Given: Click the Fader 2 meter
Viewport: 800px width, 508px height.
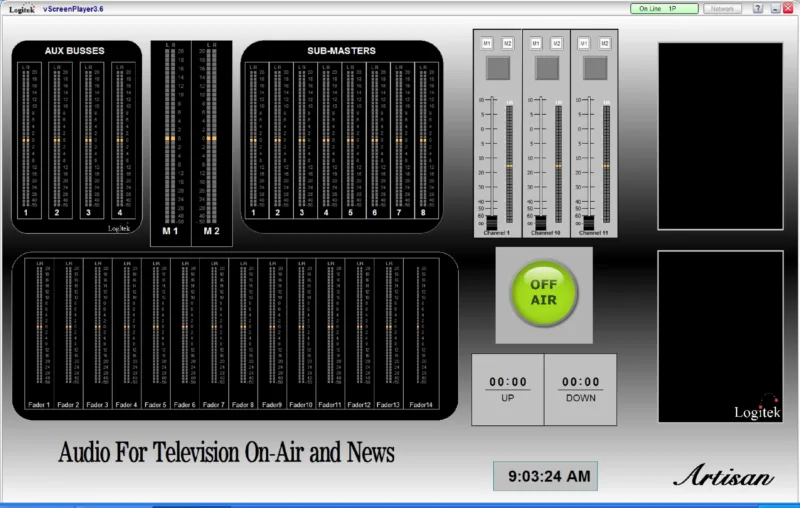Looking at the screenshot, I should (68, 334).
